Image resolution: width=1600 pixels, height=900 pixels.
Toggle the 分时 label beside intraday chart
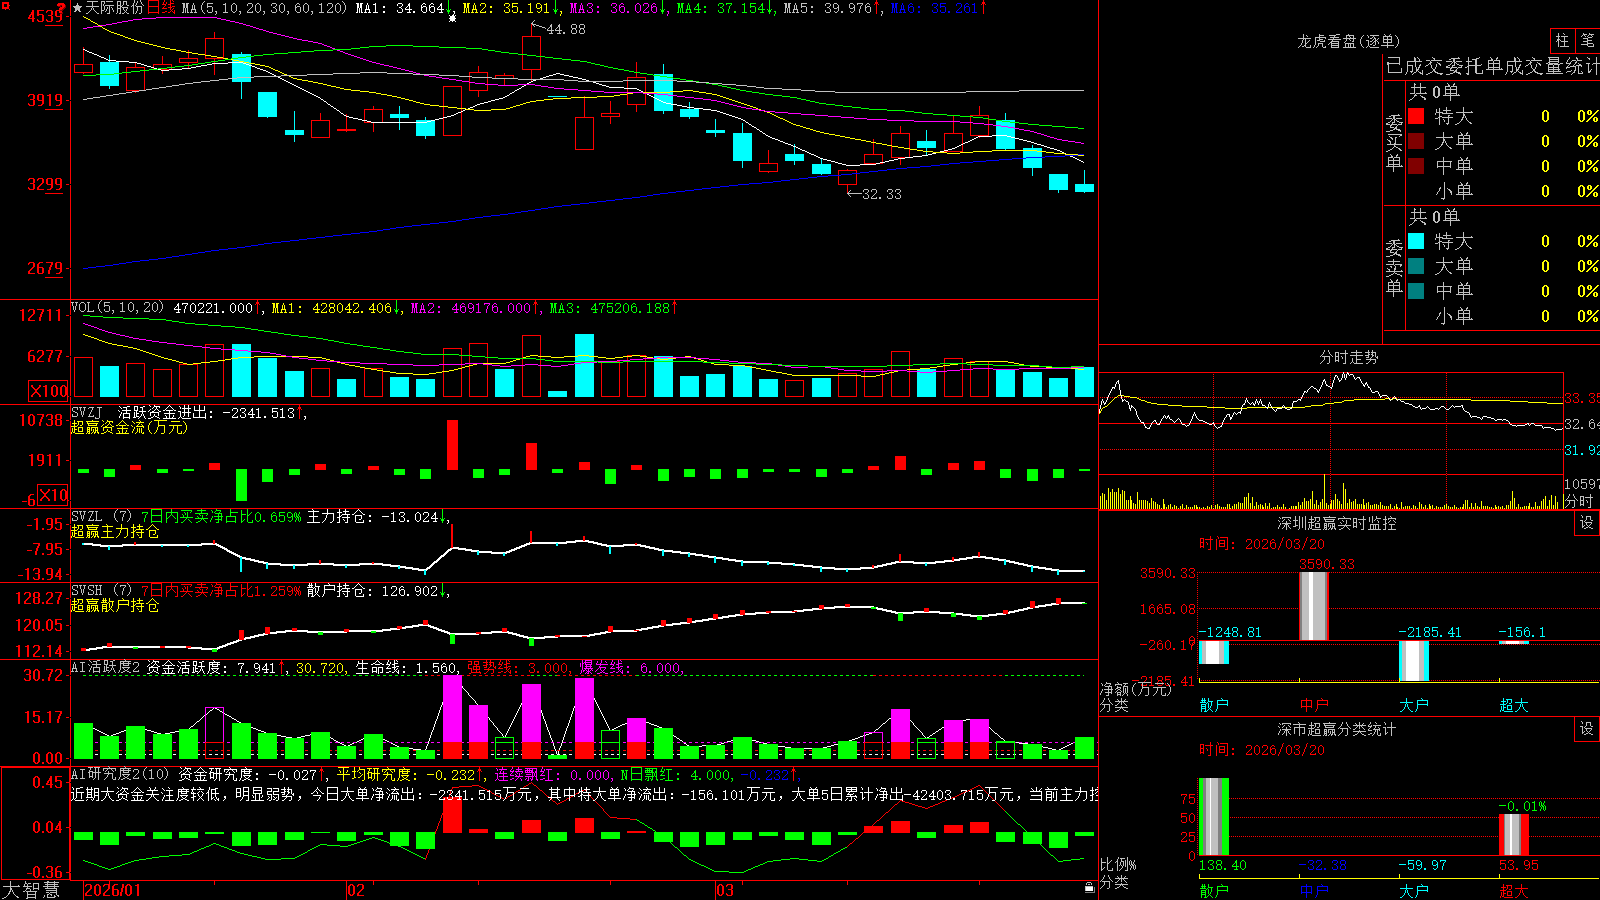[1579, 501]
